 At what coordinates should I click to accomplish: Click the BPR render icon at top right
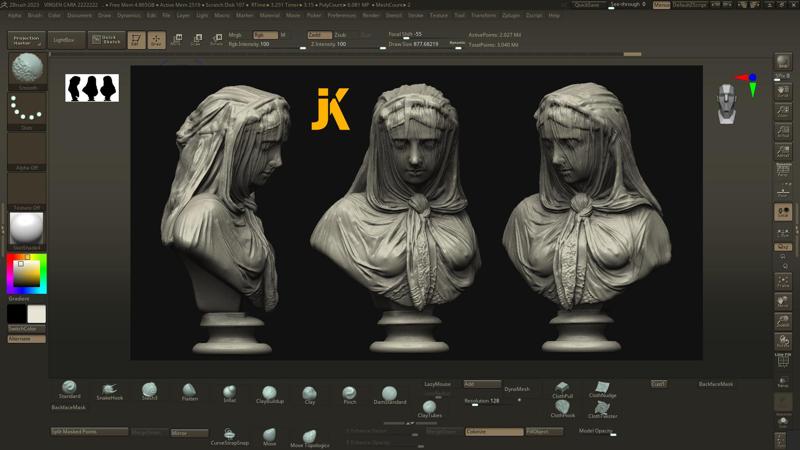tap(783, 62)
